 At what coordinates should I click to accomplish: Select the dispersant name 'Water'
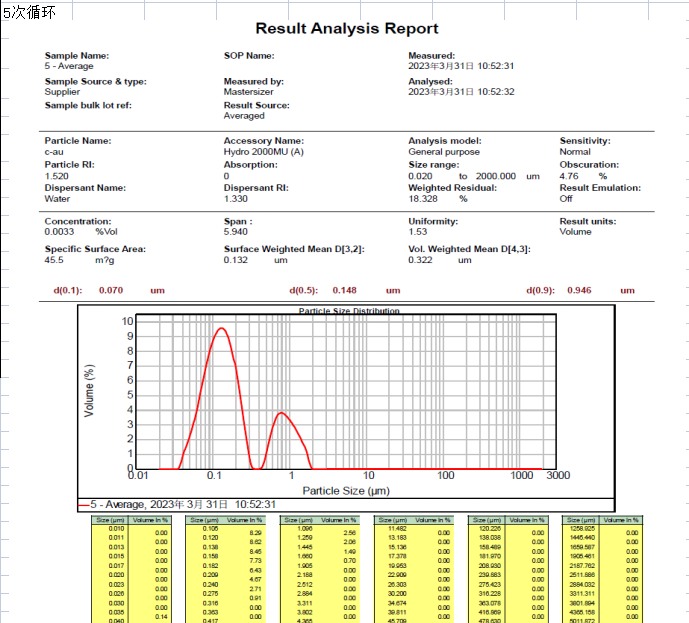point(57,199)
